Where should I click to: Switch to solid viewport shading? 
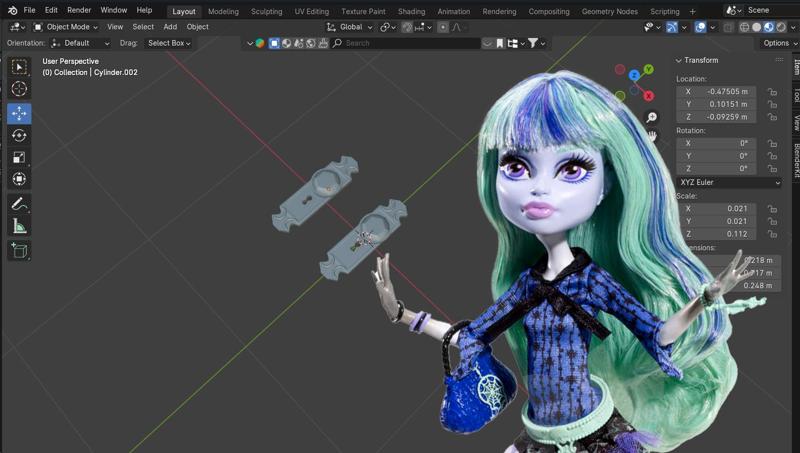point(757,27)
